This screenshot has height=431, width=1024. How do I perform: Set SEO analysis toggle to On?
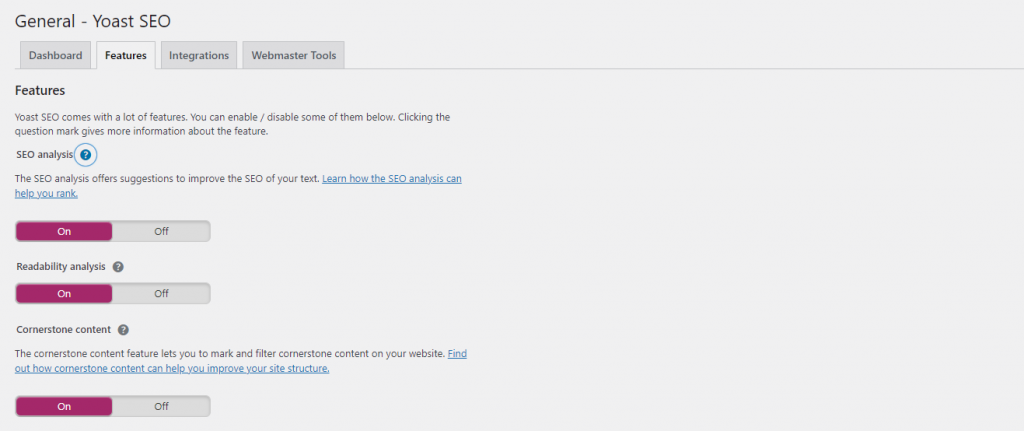tap(64, 232)
